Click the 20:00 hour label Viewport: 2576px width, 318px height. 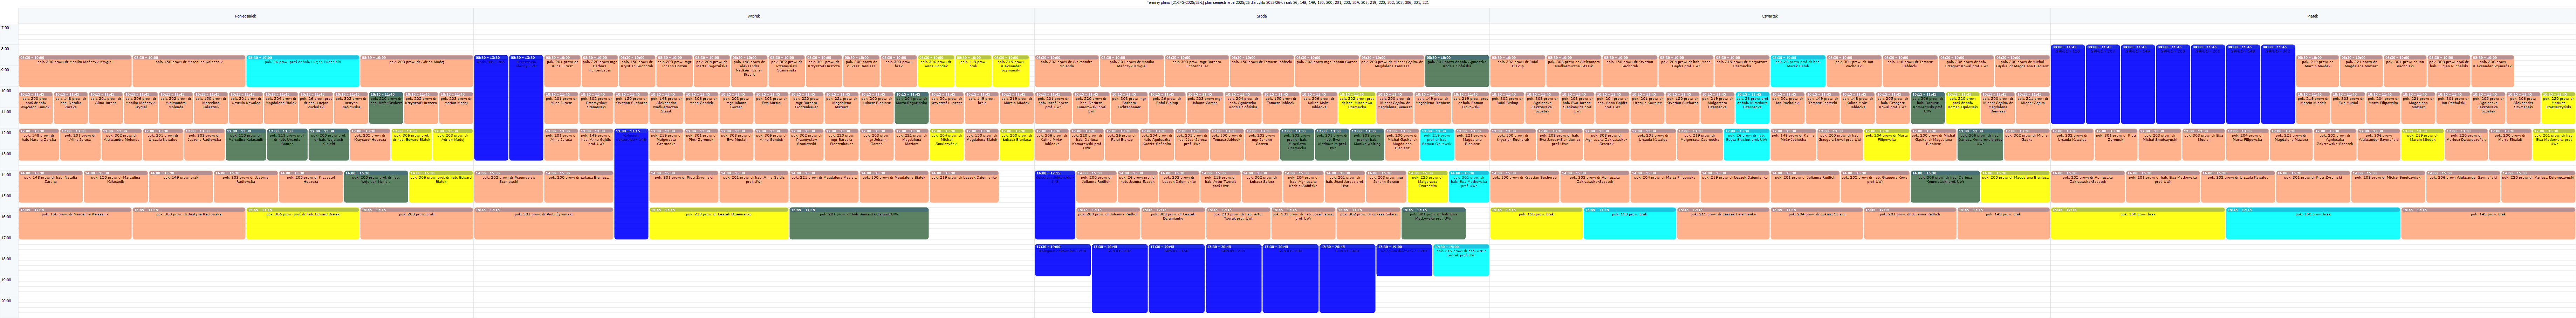pos(6,300)
